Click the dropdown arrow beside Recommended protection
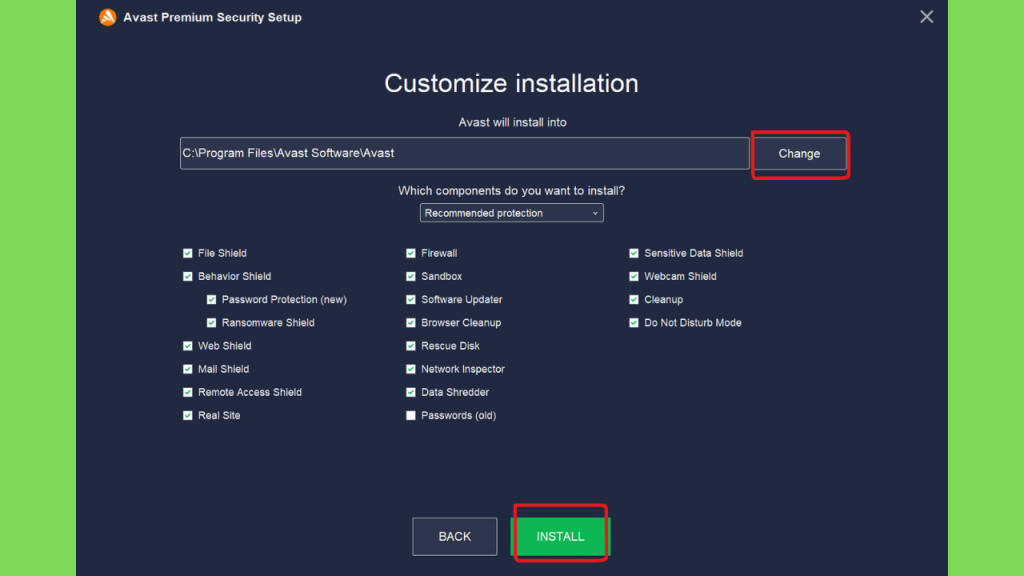The height and width of the screenshot is (576, 1024). [x=594, y=214]
